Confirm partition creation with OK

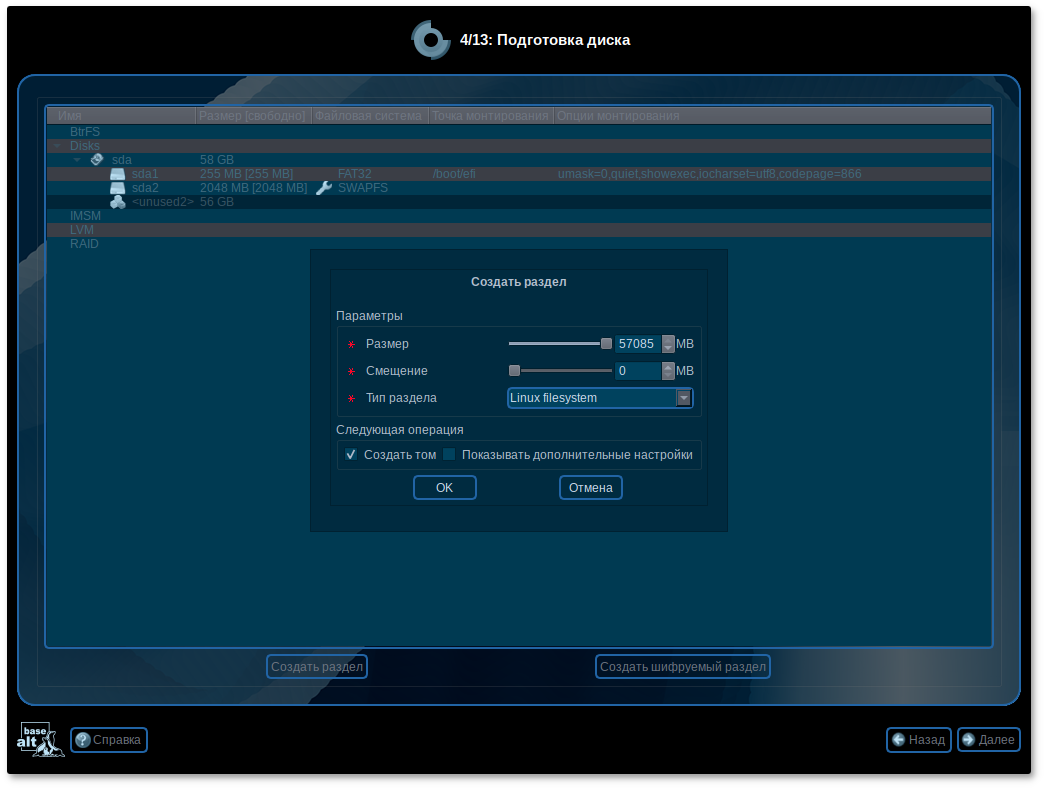[444, 488]
